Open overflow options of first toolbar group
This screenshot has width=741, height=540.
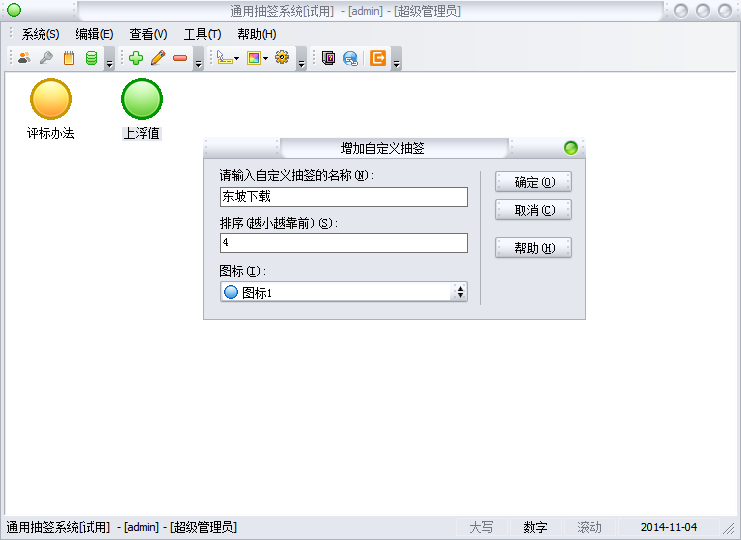coord(109,59)
